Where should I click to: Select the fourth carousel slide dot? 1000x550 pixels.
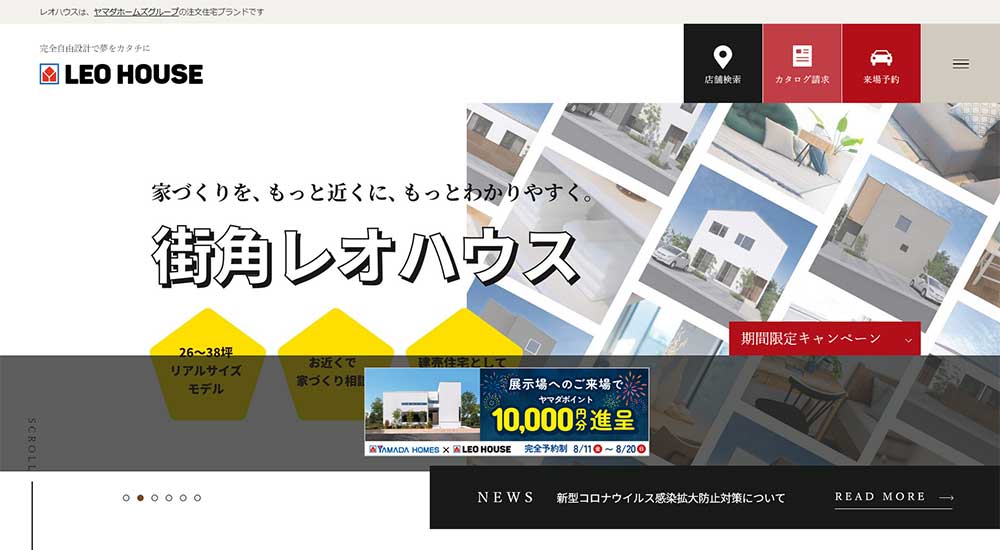tap(169, 497)
